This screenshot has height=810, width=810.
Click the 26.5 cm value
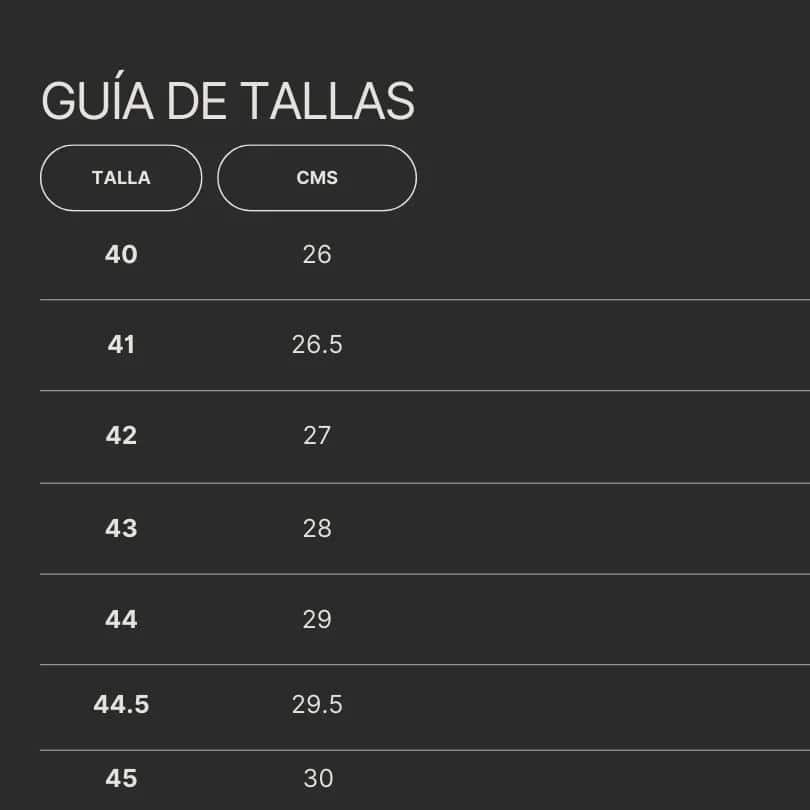tap(317, 345)
